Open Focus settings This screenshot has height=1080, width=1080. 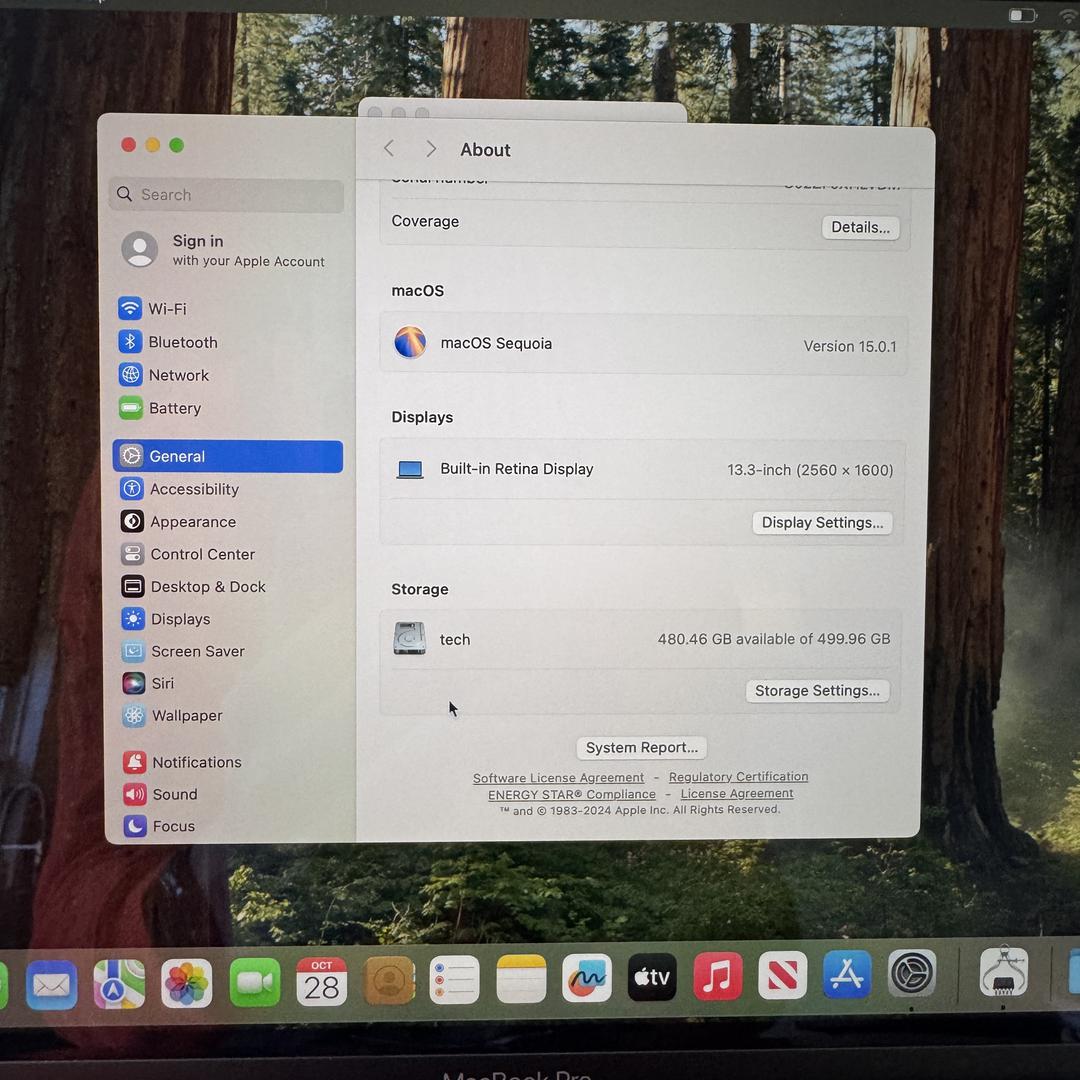(159, 826)
